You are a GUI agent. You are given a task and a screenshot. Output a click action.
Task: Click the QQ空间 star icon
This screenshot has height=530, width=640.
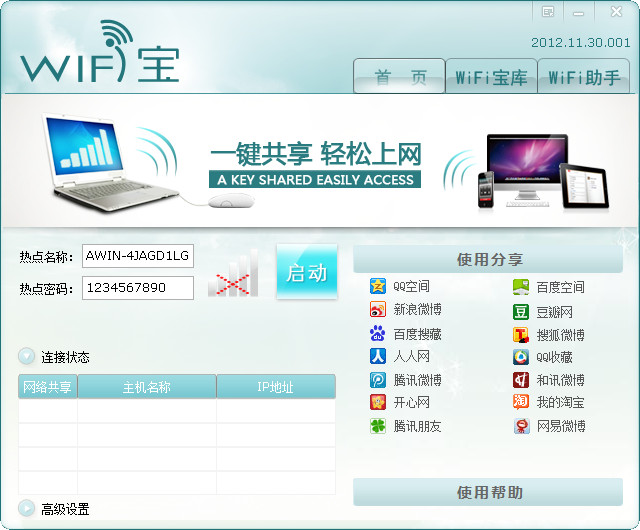[x=378, y=286]
